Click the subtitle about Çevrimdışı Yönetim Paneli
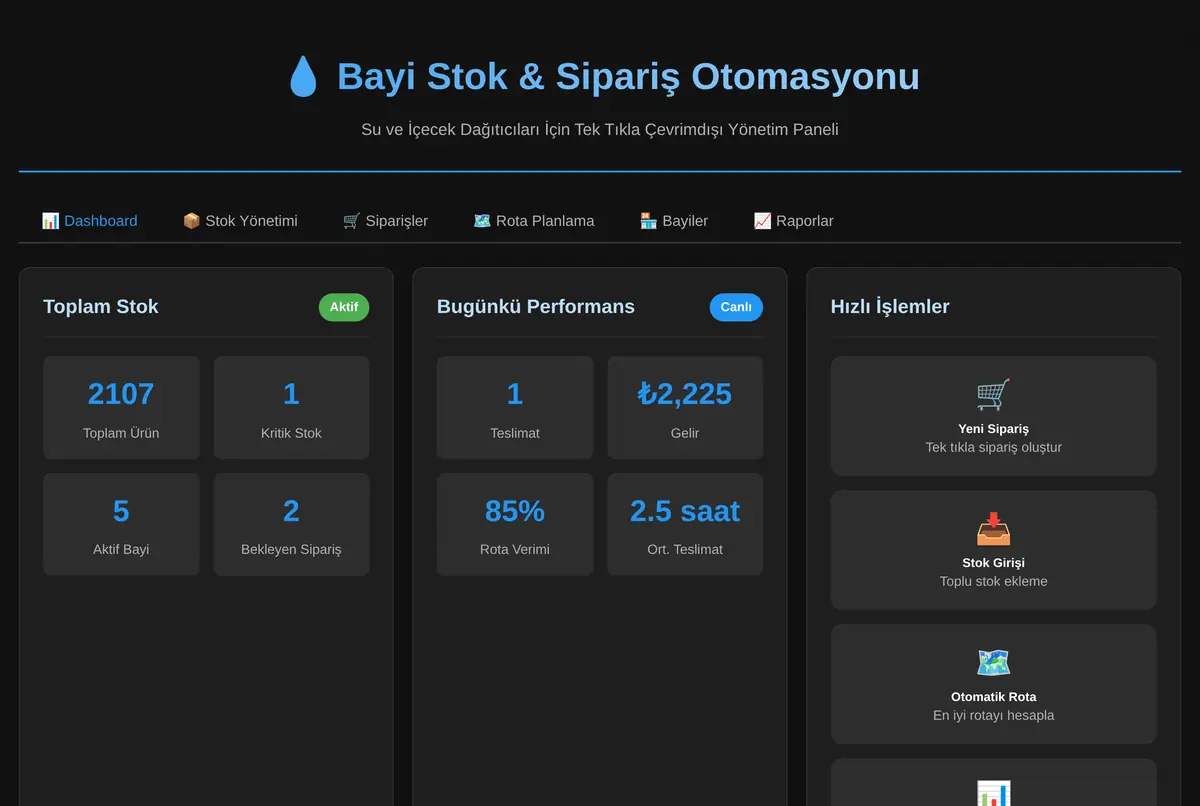 pos(600,130)
